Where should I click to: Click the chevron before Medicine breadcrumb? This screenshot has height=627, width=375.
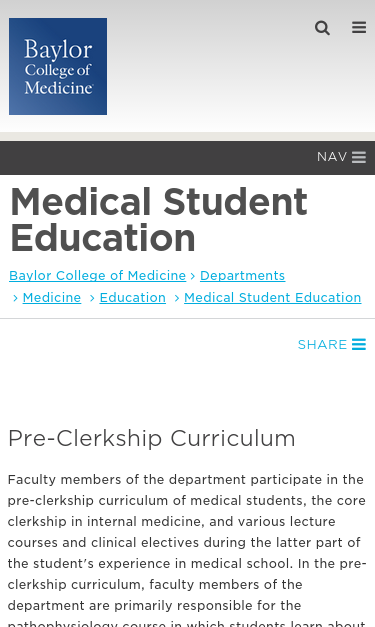[x=16, y=298]
